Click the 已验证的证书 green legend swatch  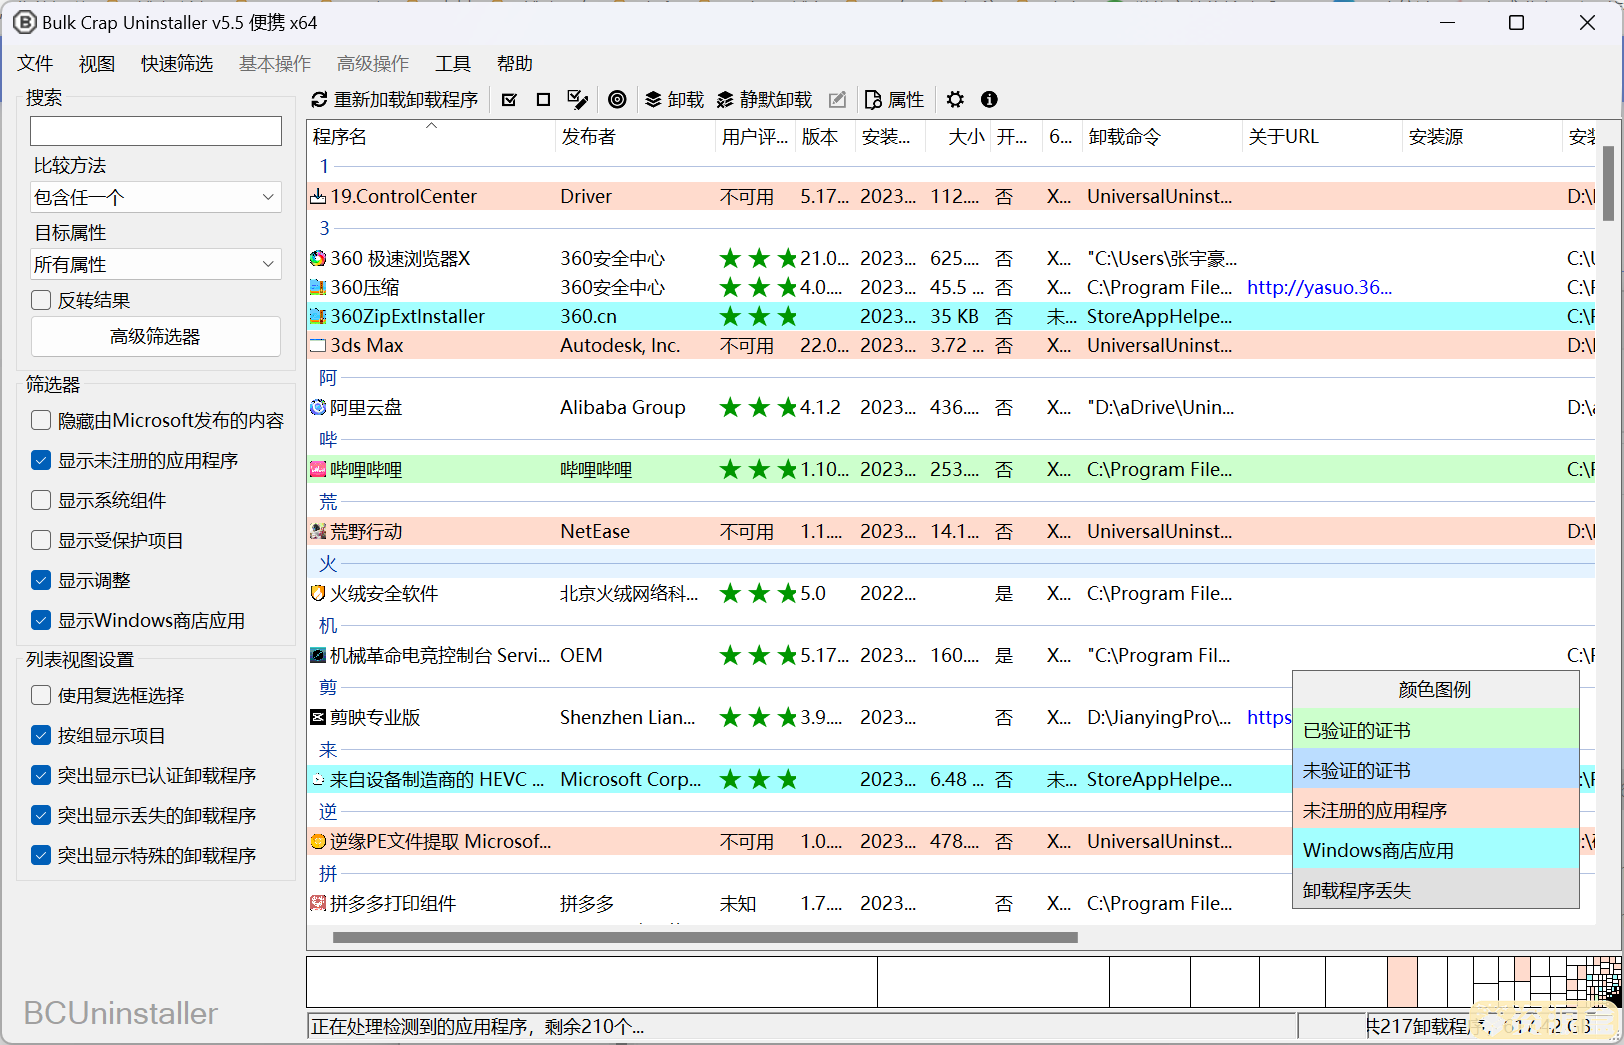(1436, 731)
